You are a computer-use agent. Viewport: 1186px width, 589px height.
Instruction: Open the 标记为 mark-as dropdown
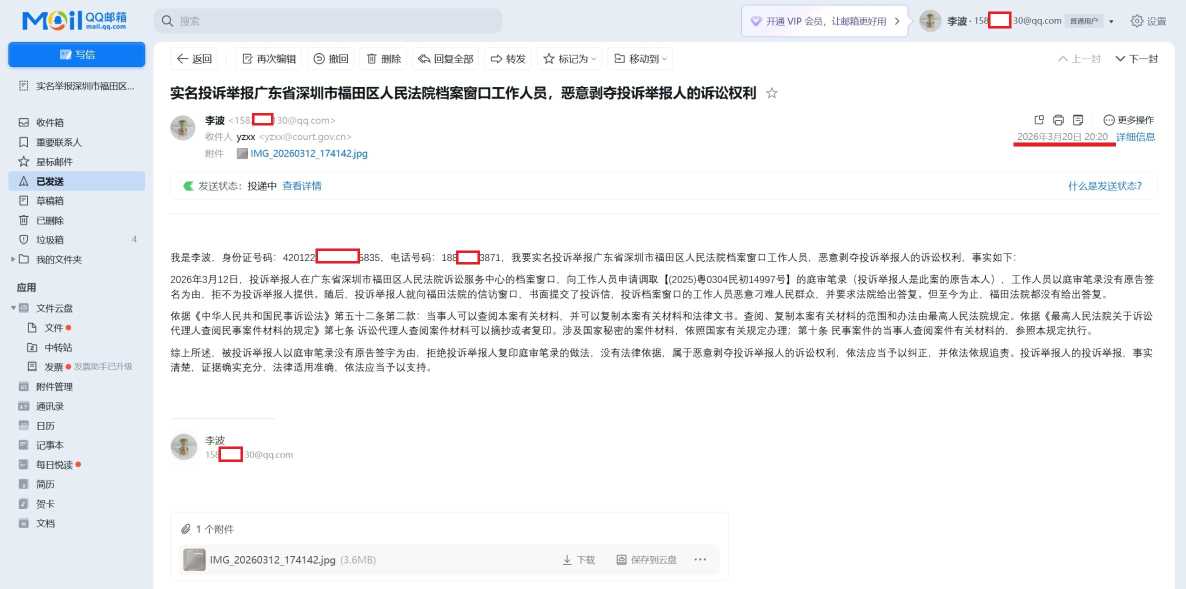pos(567,58)
